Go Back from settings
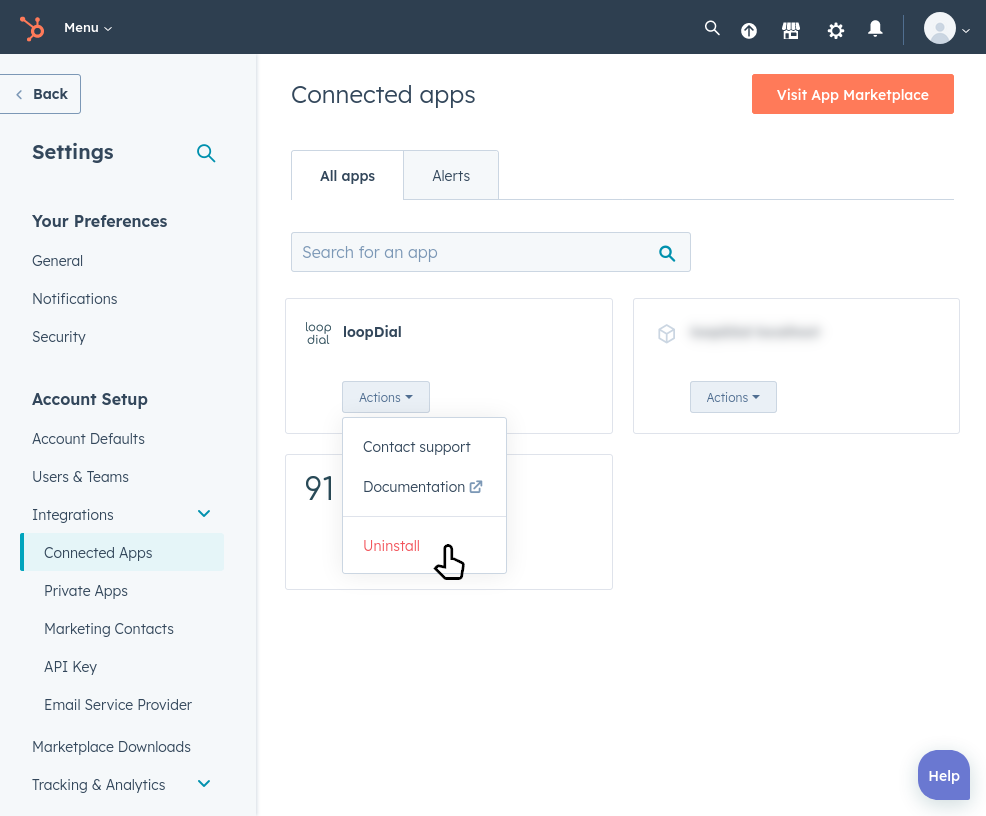 (x=41, y=94)
